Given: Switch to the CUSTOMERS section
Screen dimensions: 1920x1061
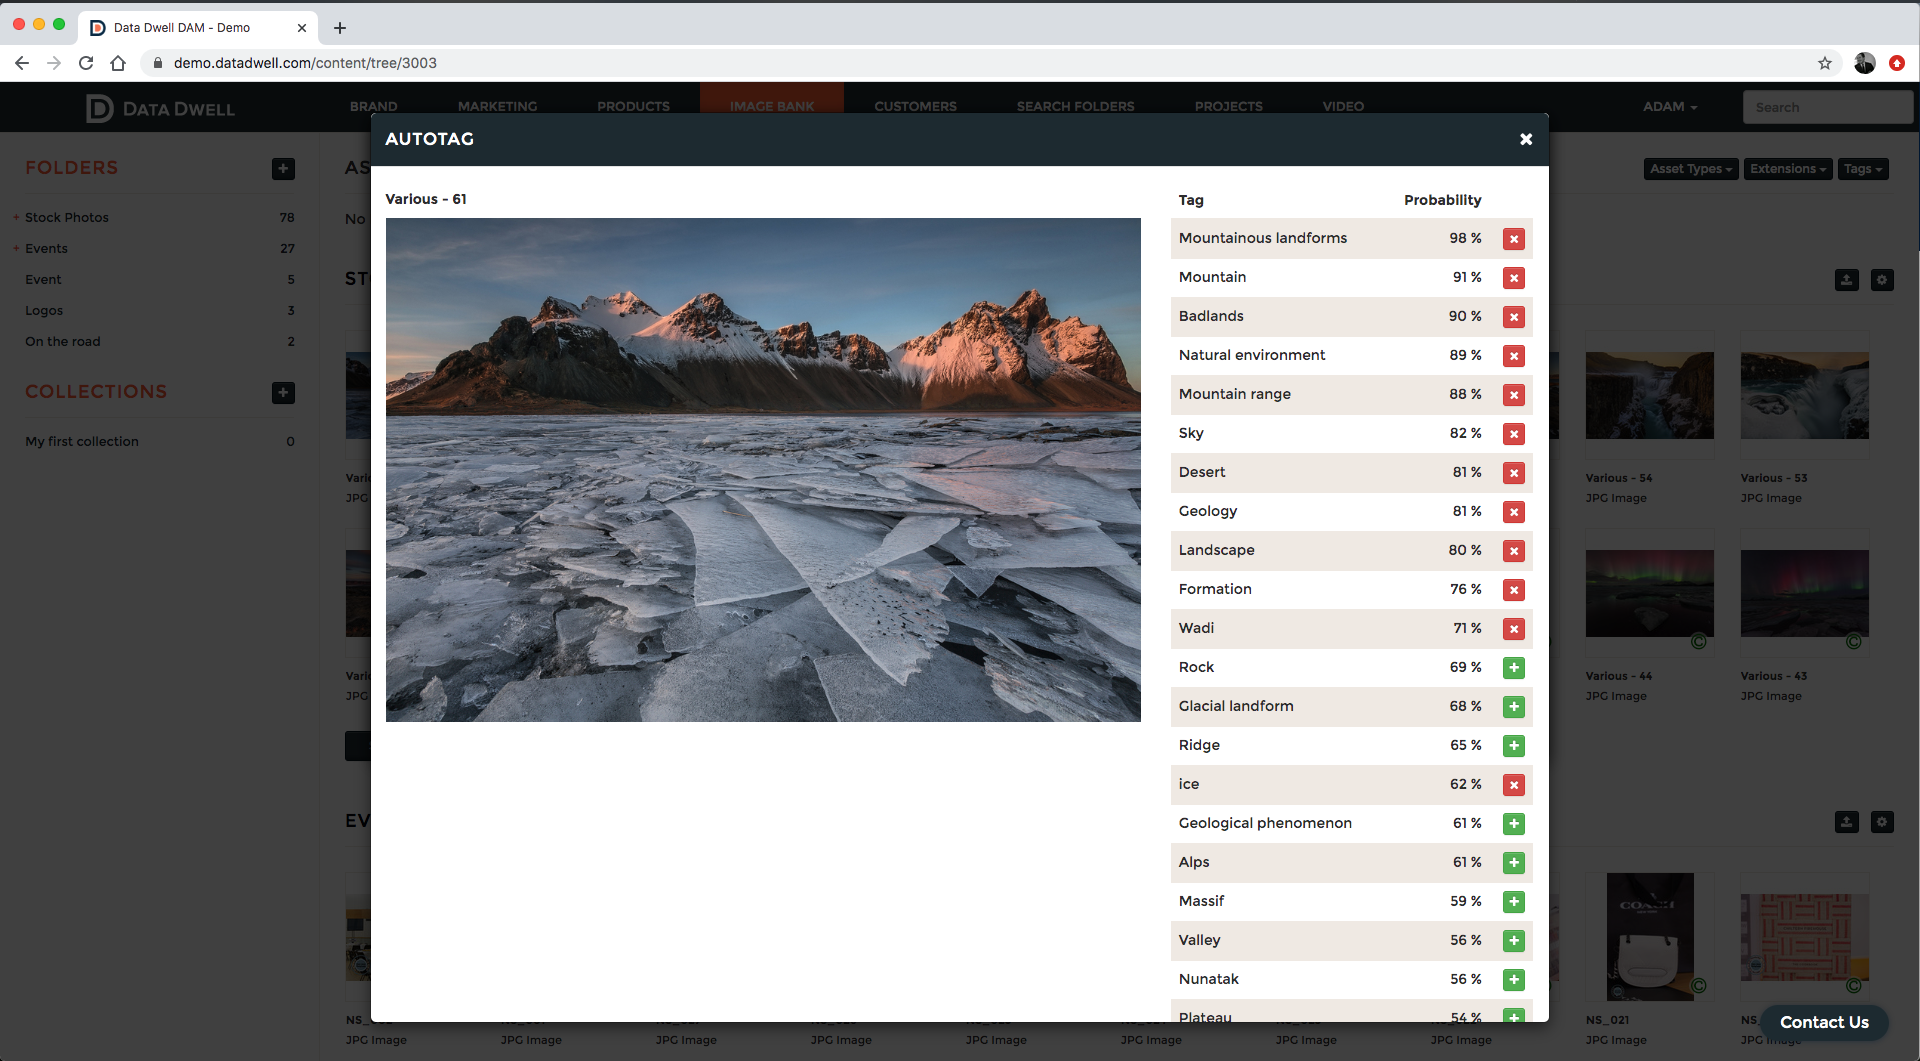Looking at the screenshot, I should [x=914, y=106].
